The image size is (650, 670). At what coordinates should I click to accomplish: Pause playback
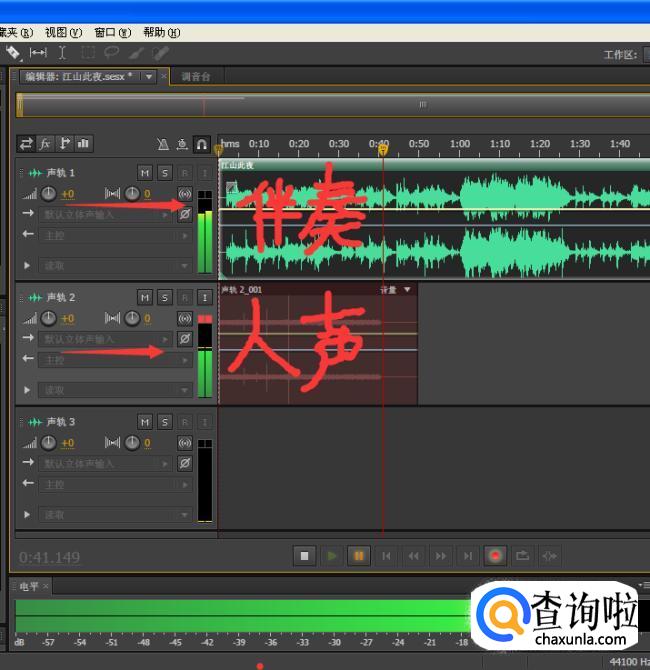tap(359, 556)
